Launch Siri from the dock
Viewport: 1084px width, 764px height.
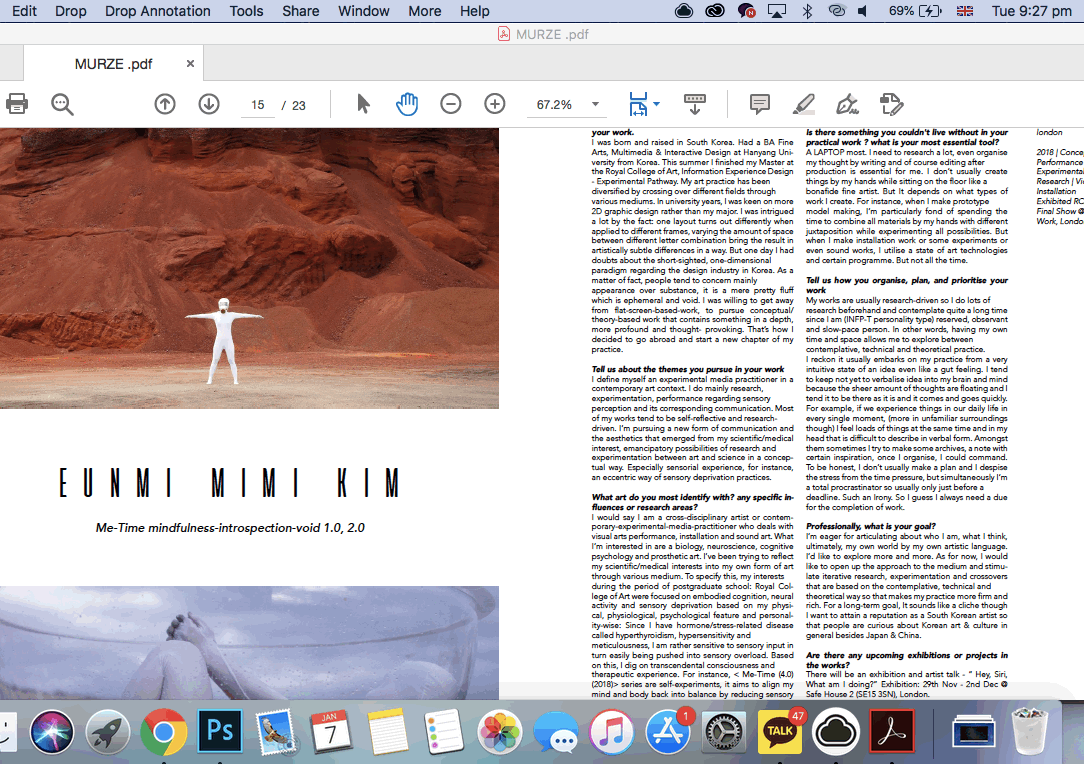[52, 732]
